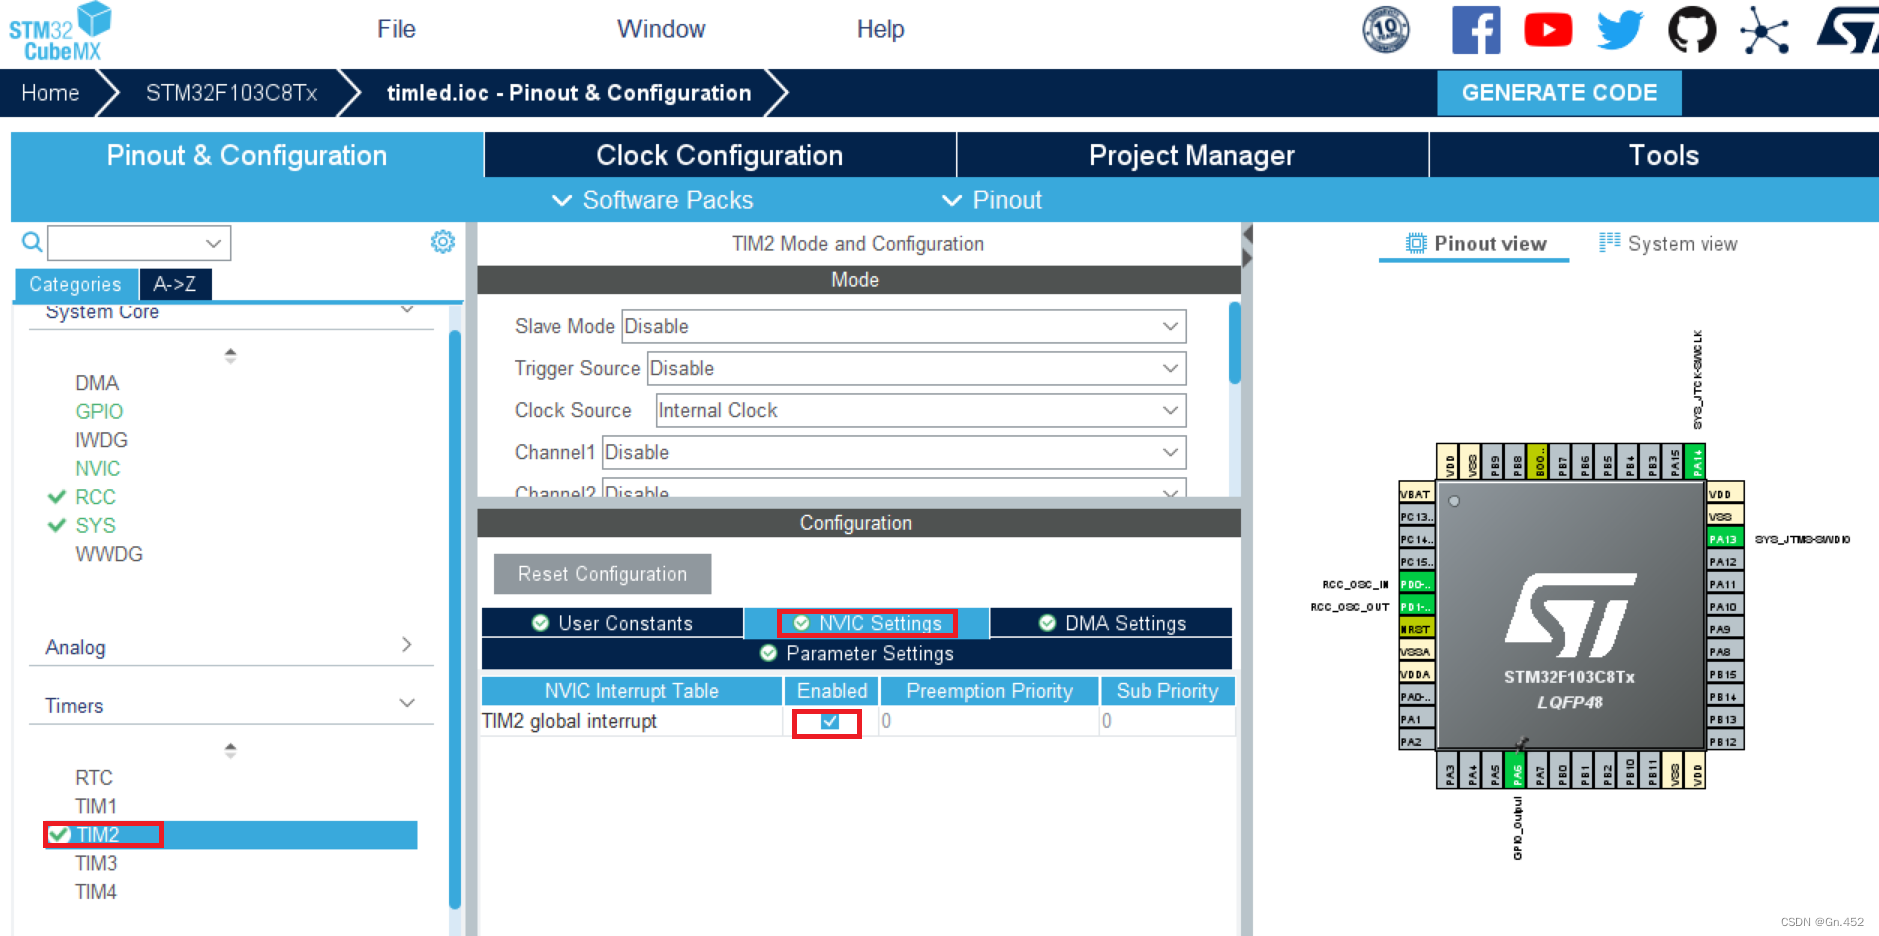
Task: Click the categories list vertical scrollbar
Action: click(x=455, y=620)
